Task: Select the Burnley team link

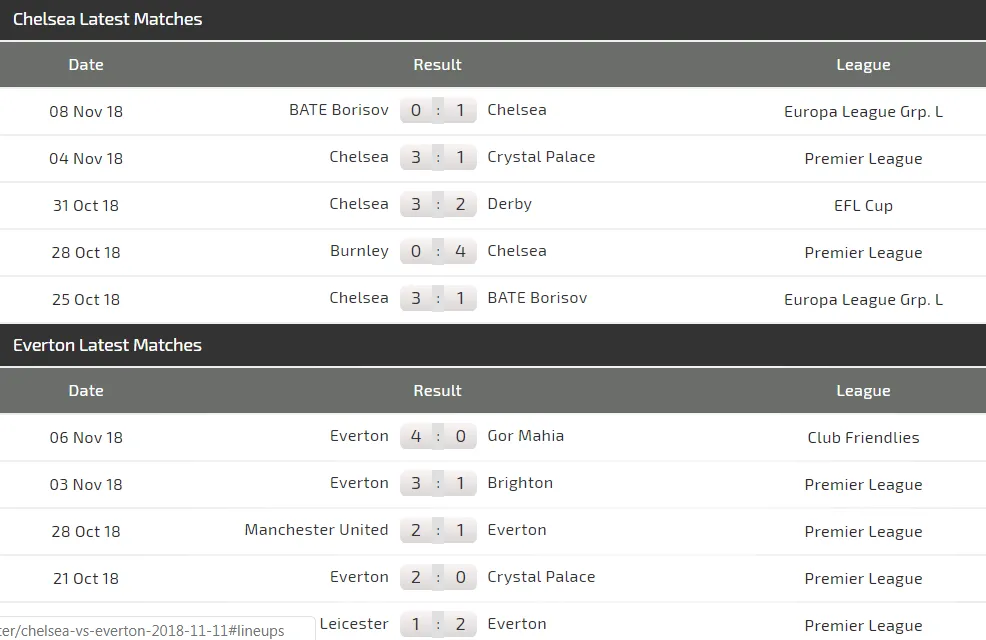Action: click(359, 251)
